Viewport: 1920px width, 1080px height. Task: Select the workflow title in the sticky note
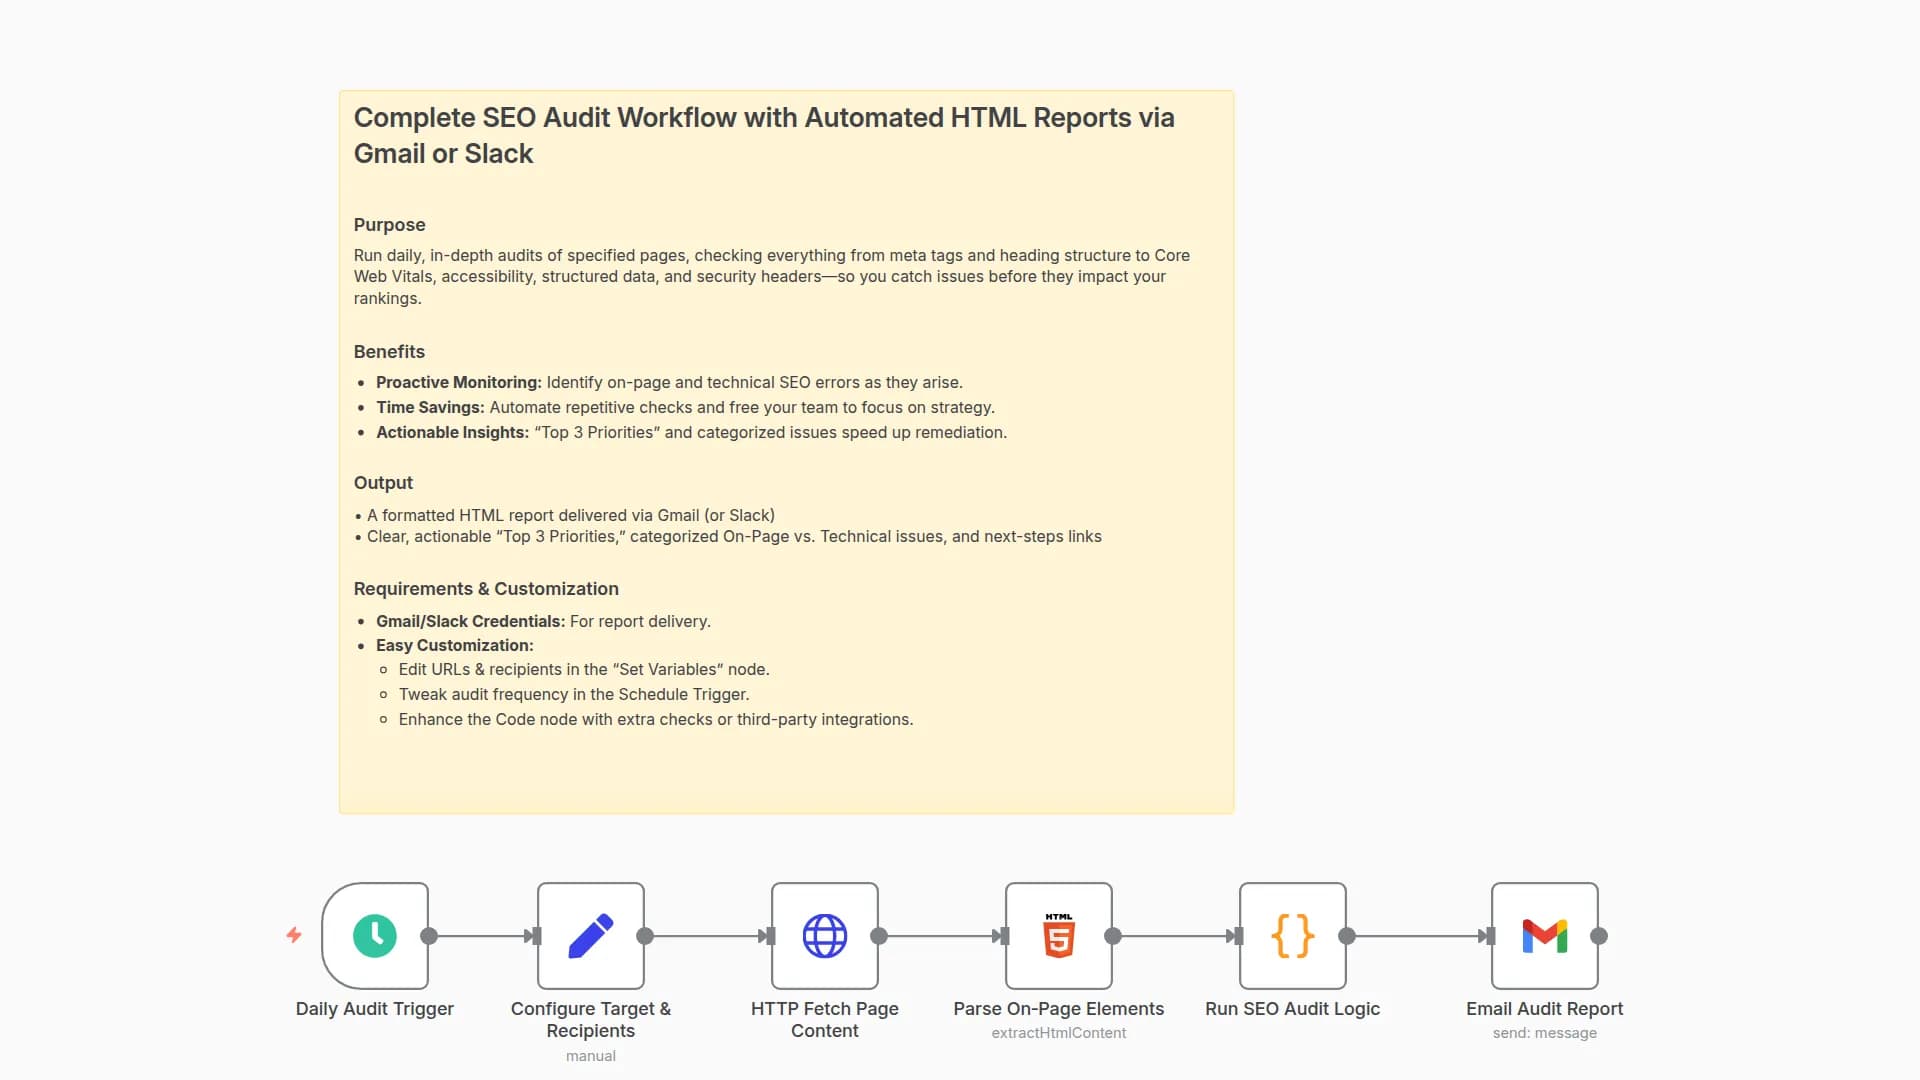pos(763,135)
